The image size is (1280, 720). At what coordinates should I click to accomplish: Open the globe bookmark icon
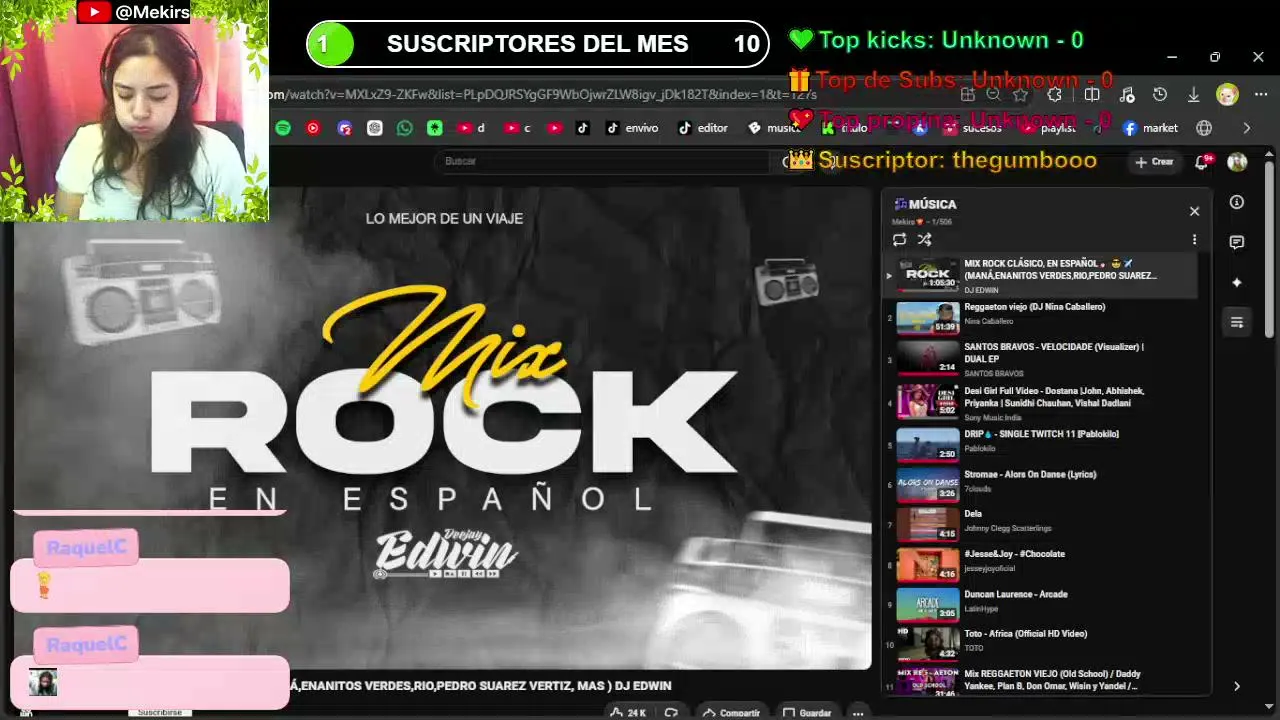(1204, 128)
